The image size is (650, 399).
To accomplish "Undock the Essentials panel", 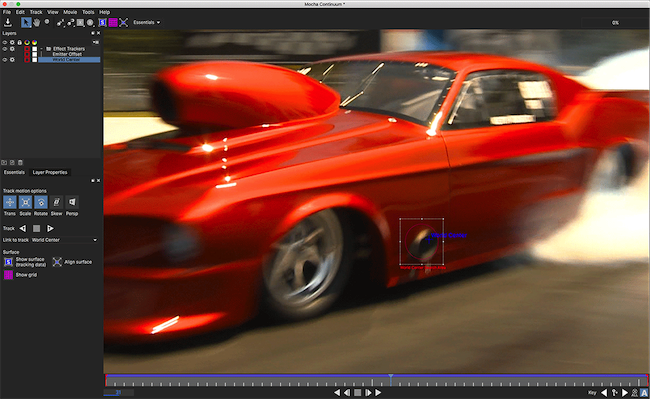I will [93, 181].
